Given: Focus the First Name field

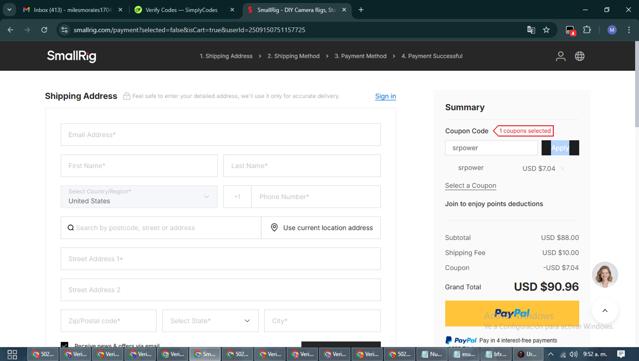Looking at the screenshot, I should coord(139,165).
